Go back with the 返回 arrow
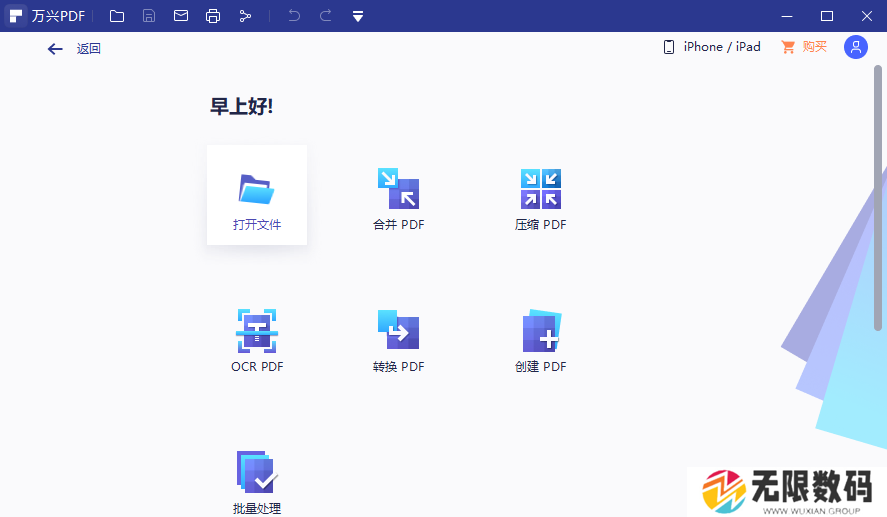The height and width of the screenshot is (517, 887). pyautogui.click(x=74, y=49)
